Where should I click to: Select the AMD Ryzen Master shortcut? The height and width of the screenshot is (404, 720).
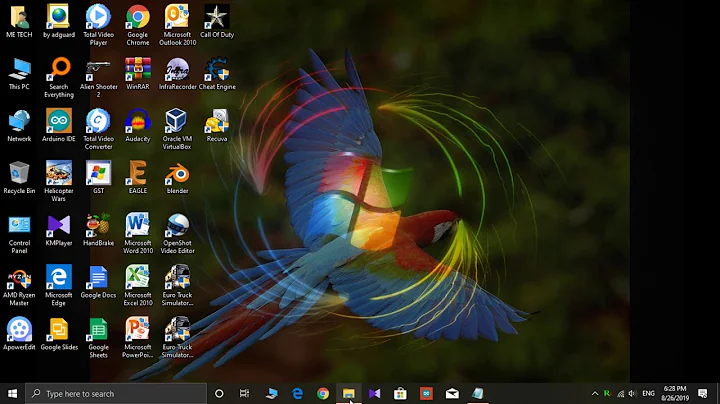pos(19,286)
